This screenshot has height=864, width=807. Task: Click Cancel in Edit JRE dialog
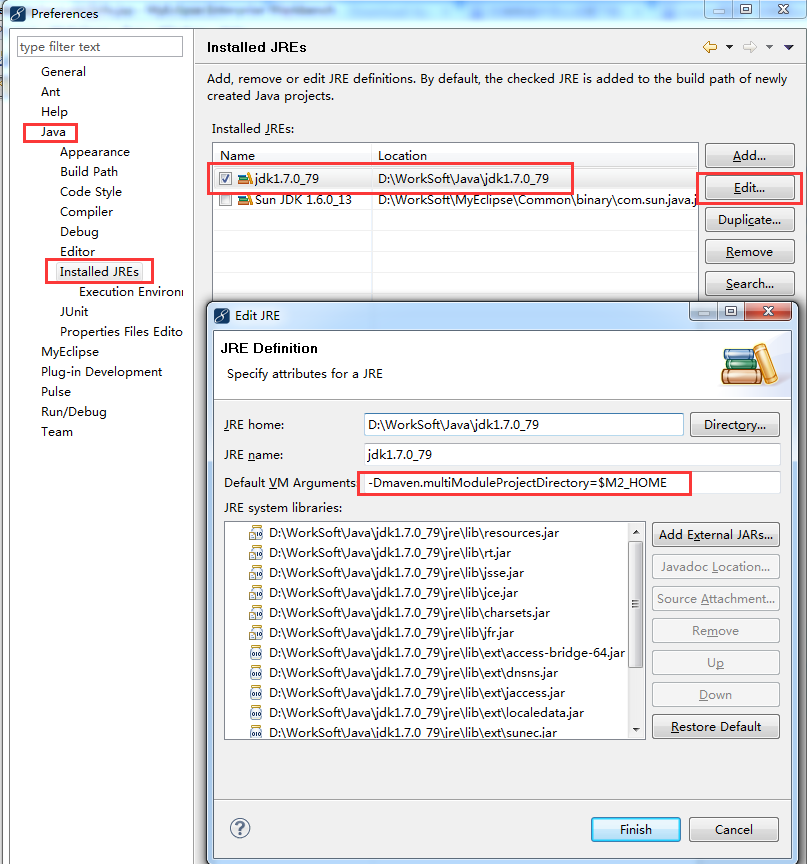(x=734, y=829)
